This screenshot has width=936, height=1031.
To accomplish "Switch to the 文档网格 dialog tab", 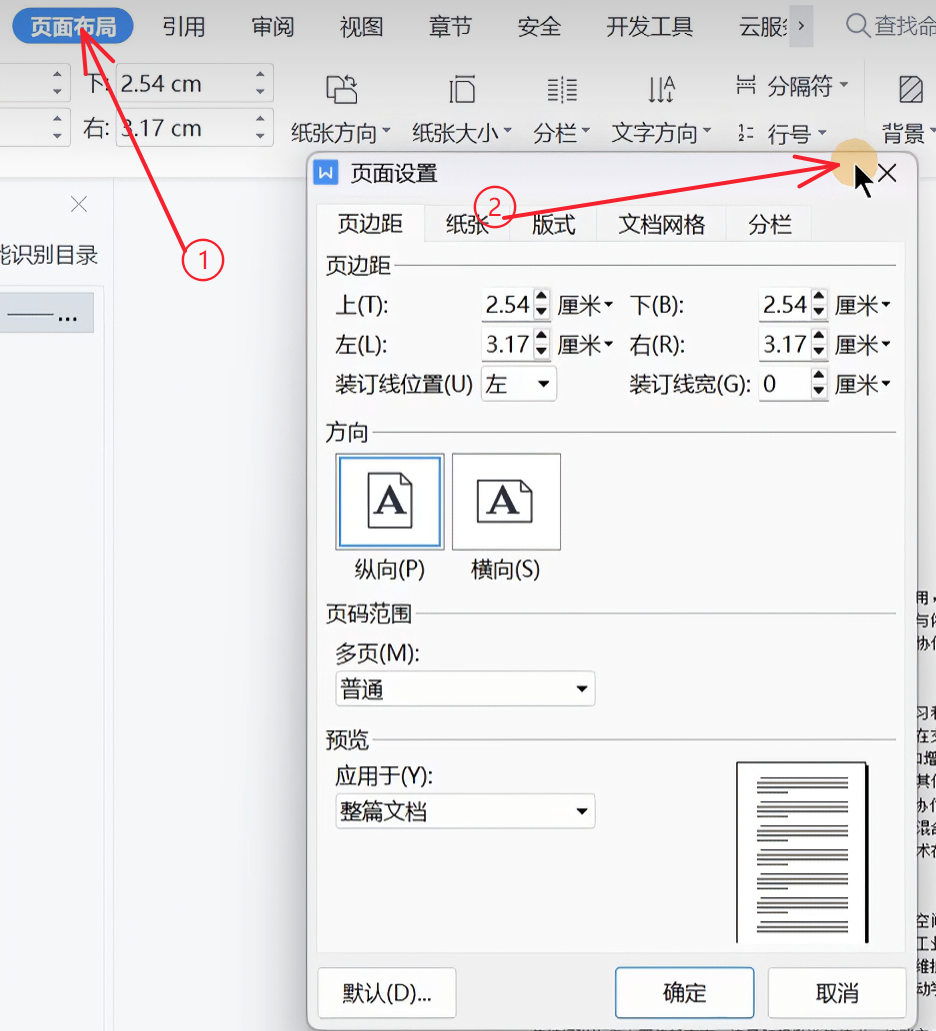I will click(661, 224).
